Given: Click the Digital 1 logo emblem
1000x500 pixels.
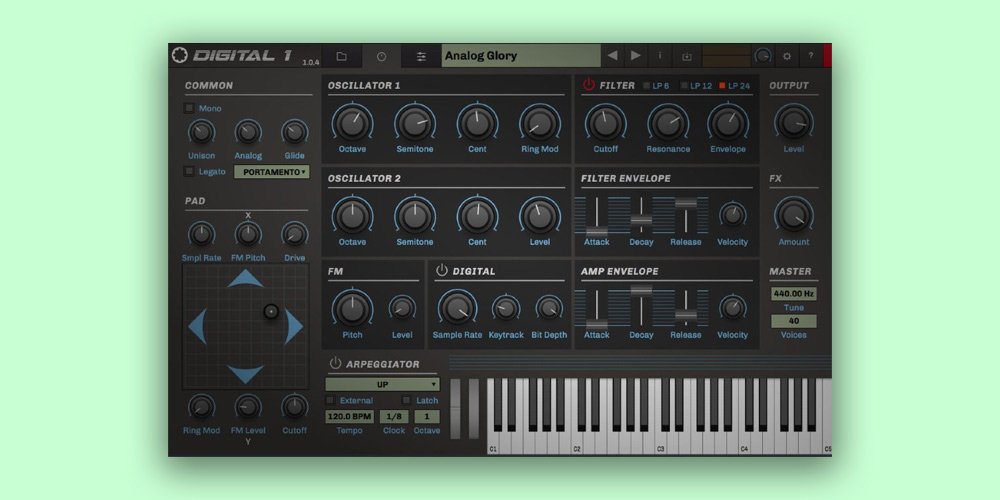Looking at the screenshot, I should [180, 55].
